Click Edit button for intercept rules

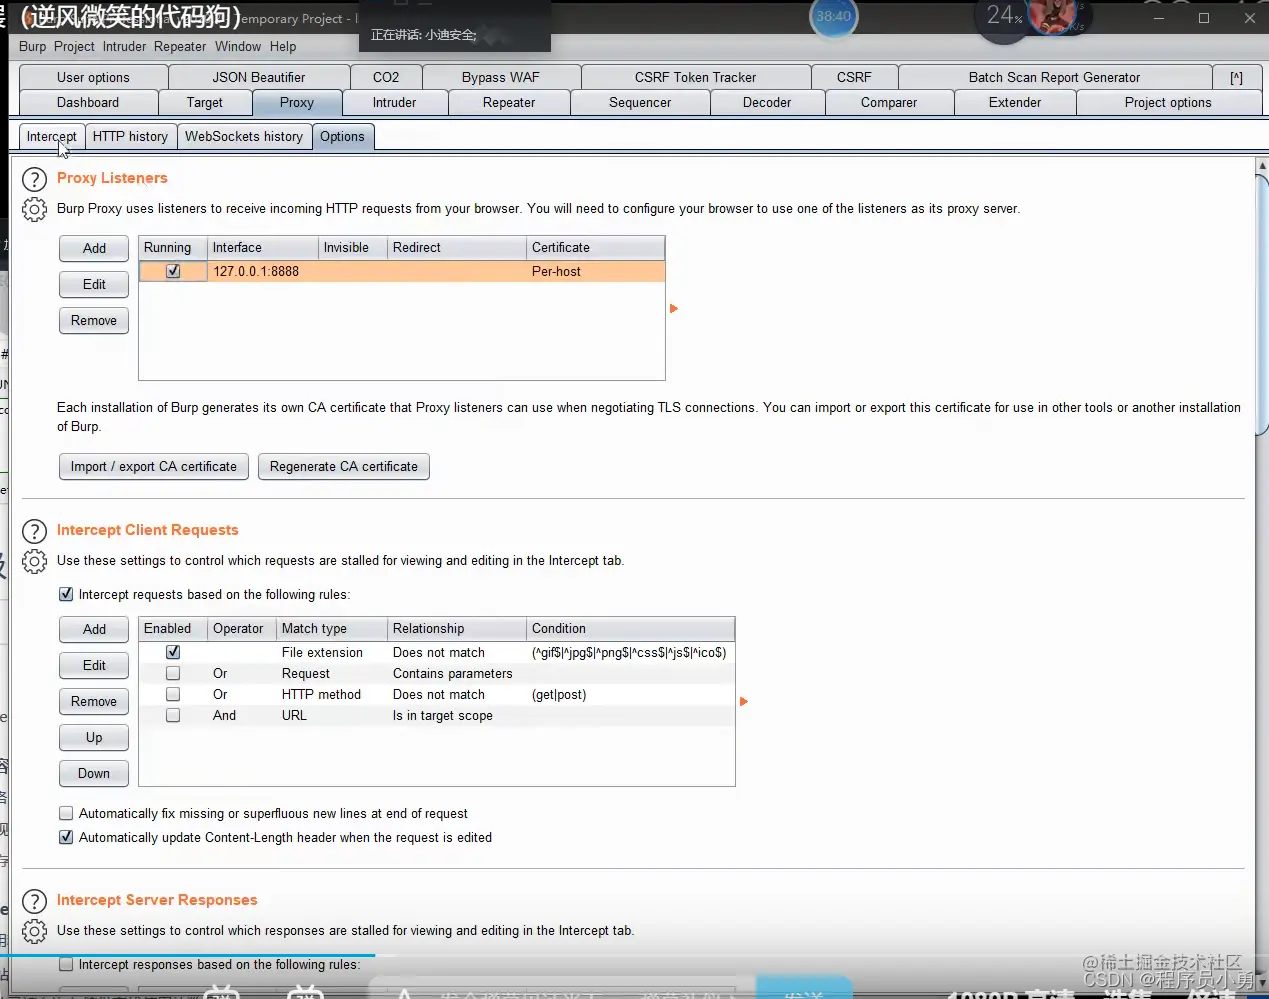pos(94,665)
